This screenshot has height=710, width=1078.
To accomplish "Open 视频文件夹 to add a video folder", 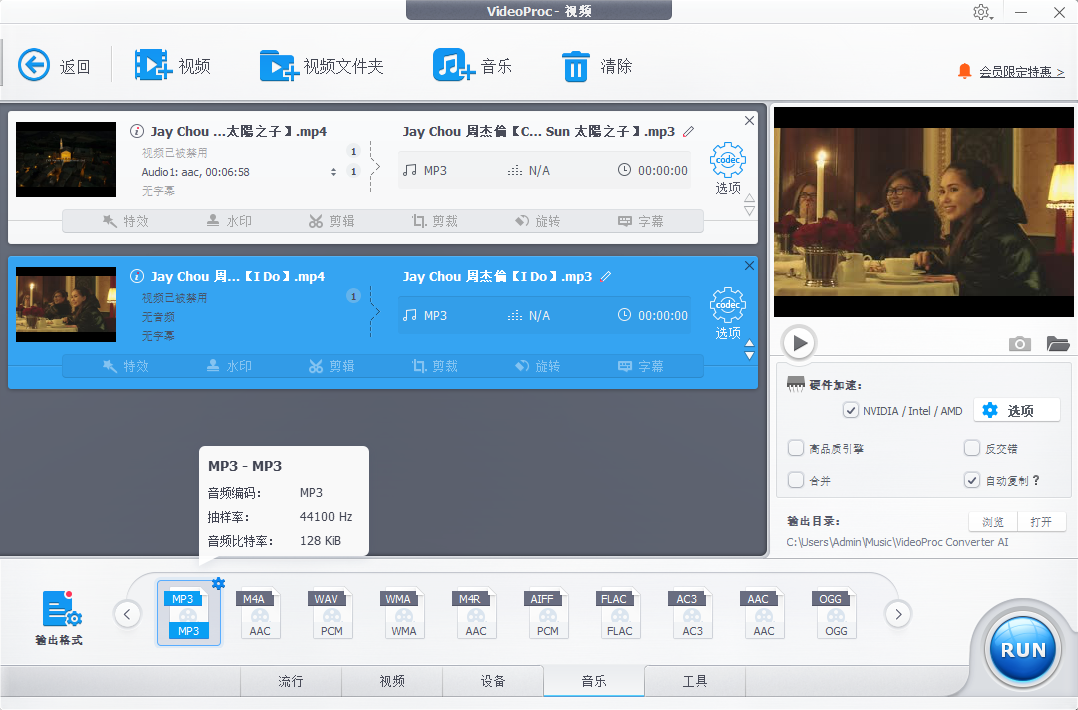I will coord(321,66).
